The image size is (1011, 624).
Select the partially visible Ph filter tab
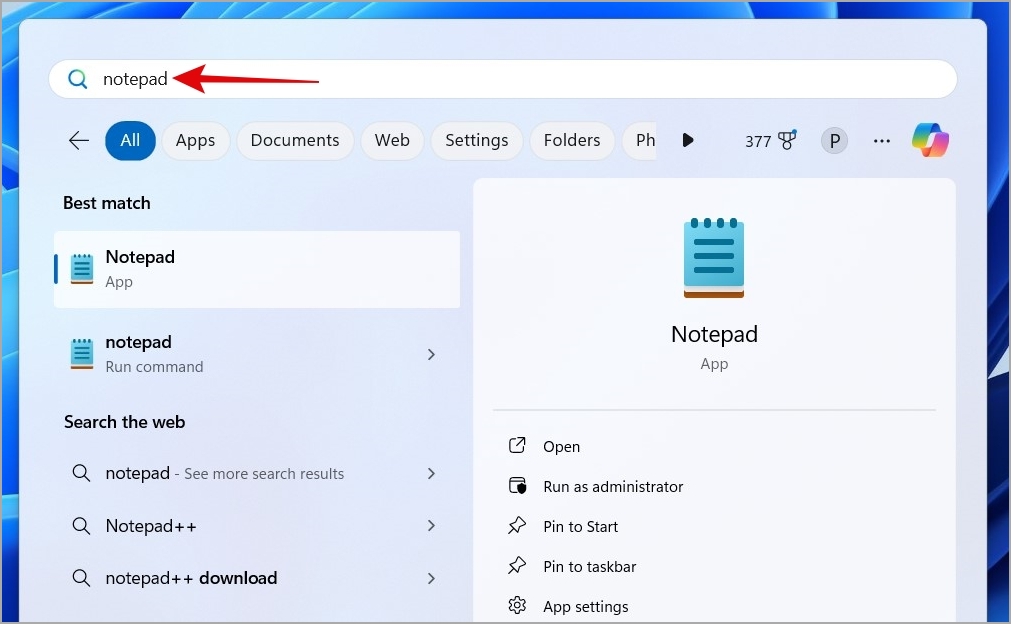(x=640, y=140)
